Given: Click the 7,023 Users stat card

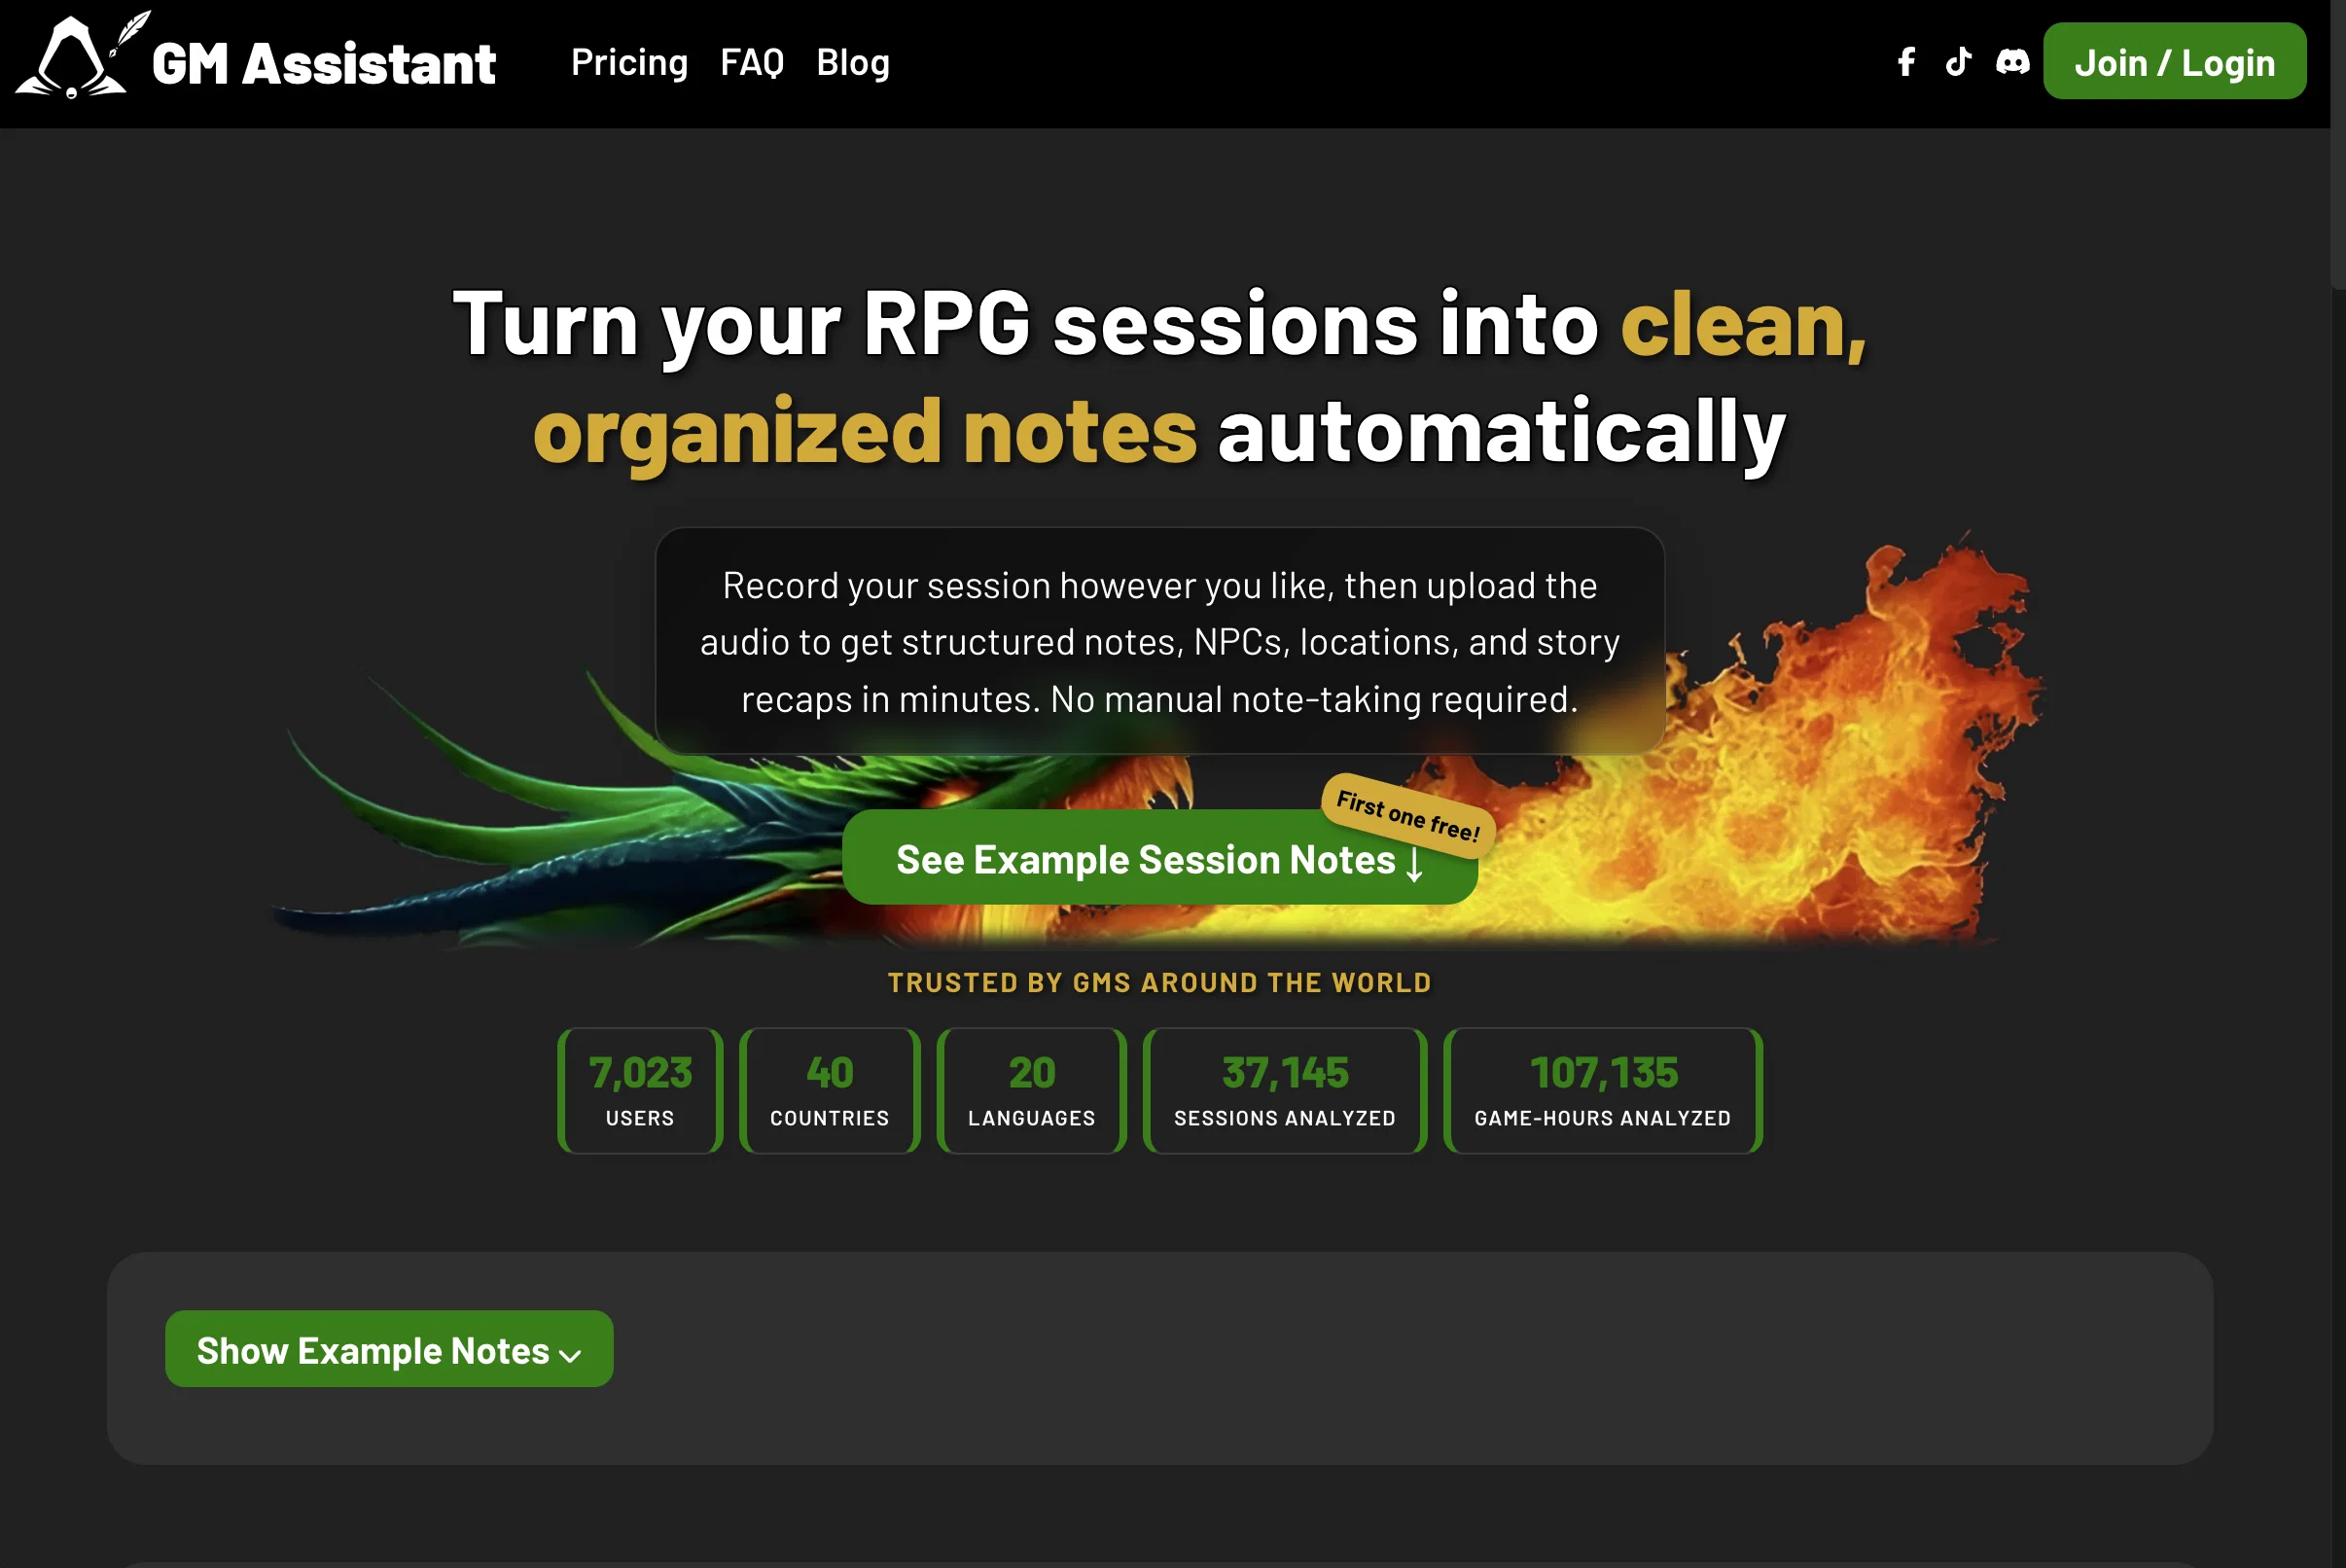Looking at the screenshot, I should pyautogui.click(x=640, y=1091).
